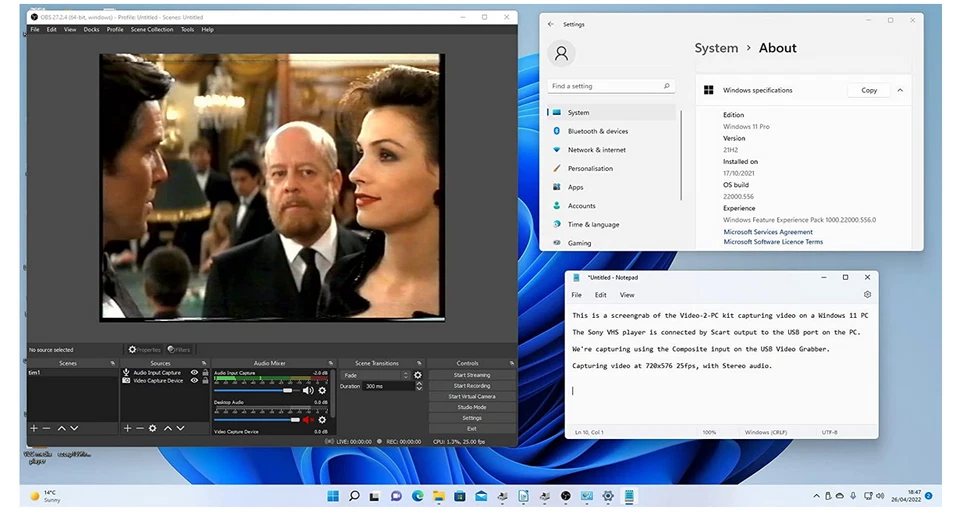Open File Explorer from taskbar
This screenshot has width=960, height=514.
coord(438,496)
